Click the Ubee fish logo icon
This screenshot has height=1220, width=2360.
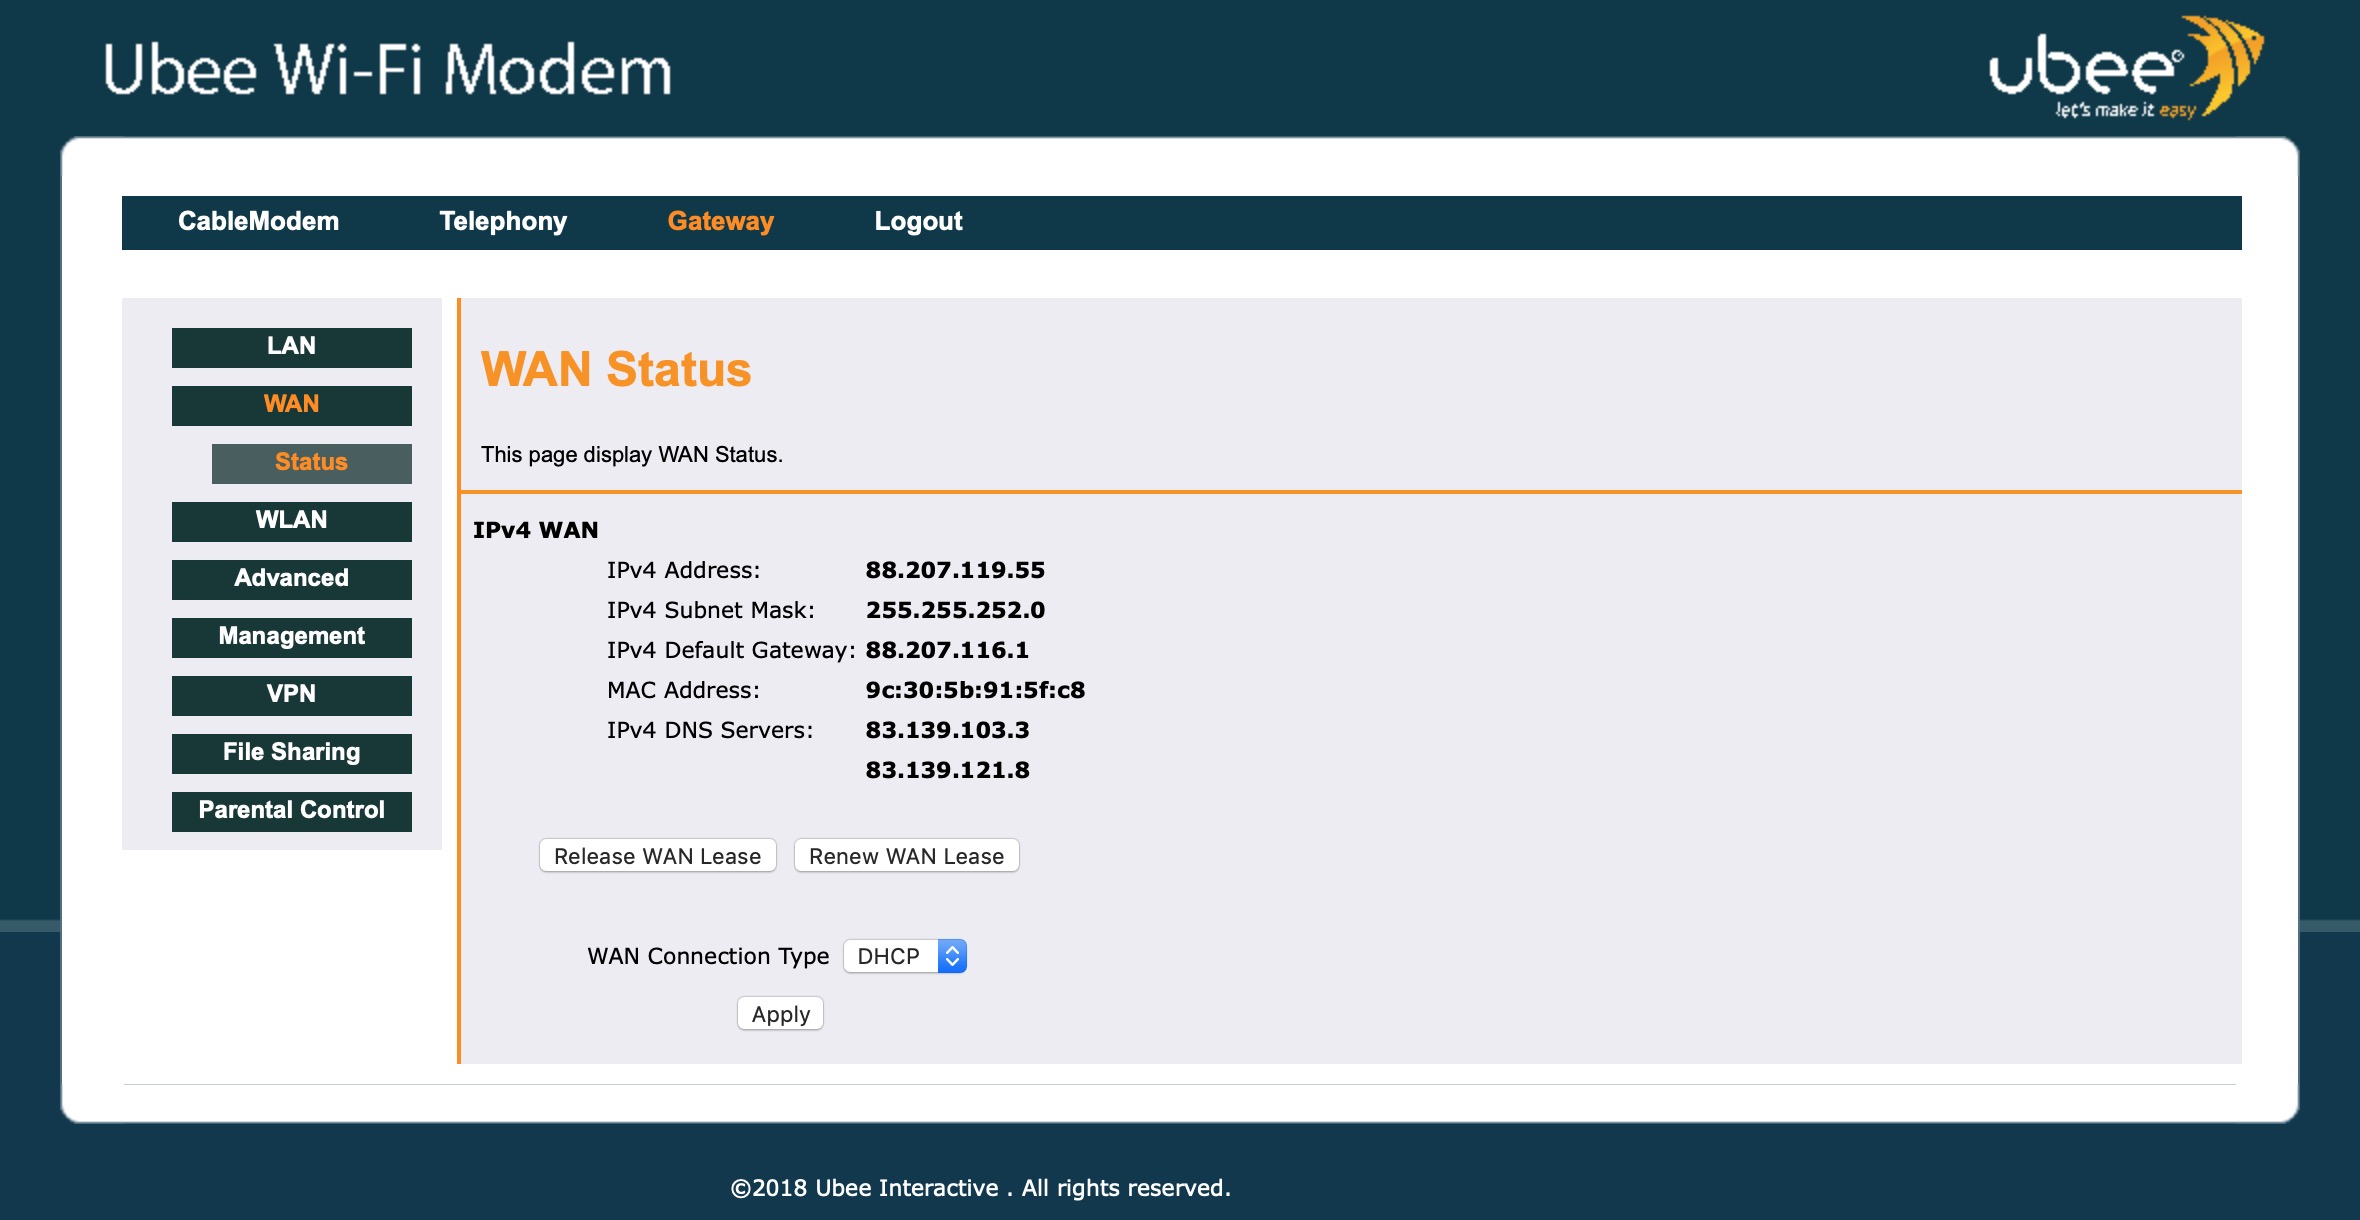coord(2226,60)
